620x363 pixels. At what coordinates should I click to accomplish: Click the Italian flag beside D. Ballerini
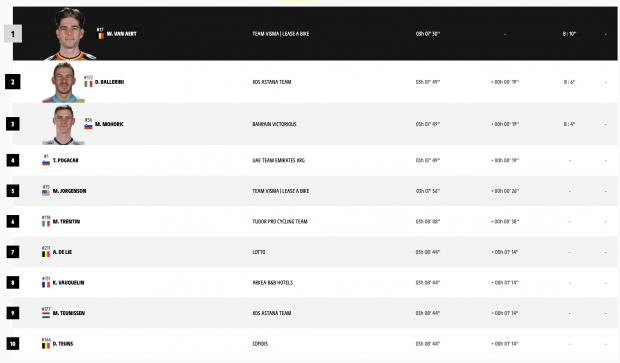click(x=88, y=84)
